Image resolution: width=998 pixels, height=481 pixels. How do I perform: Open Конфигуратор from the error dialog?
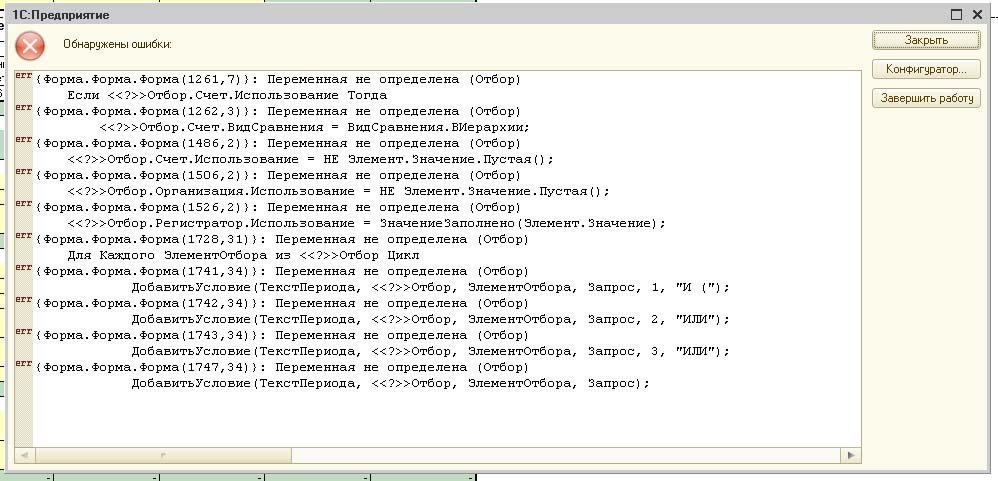926,69
